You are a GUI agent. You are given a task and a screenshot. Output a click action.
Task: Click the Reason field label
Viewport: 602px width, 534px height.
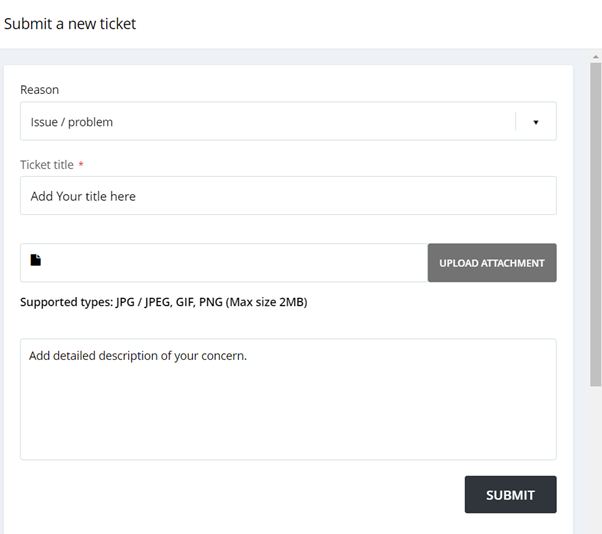40,89
